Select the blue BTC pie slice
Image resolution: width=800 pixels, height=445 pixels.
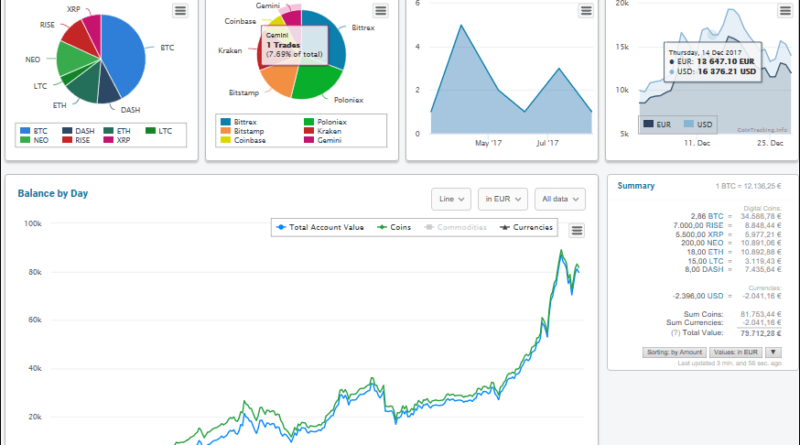(125, 54)
